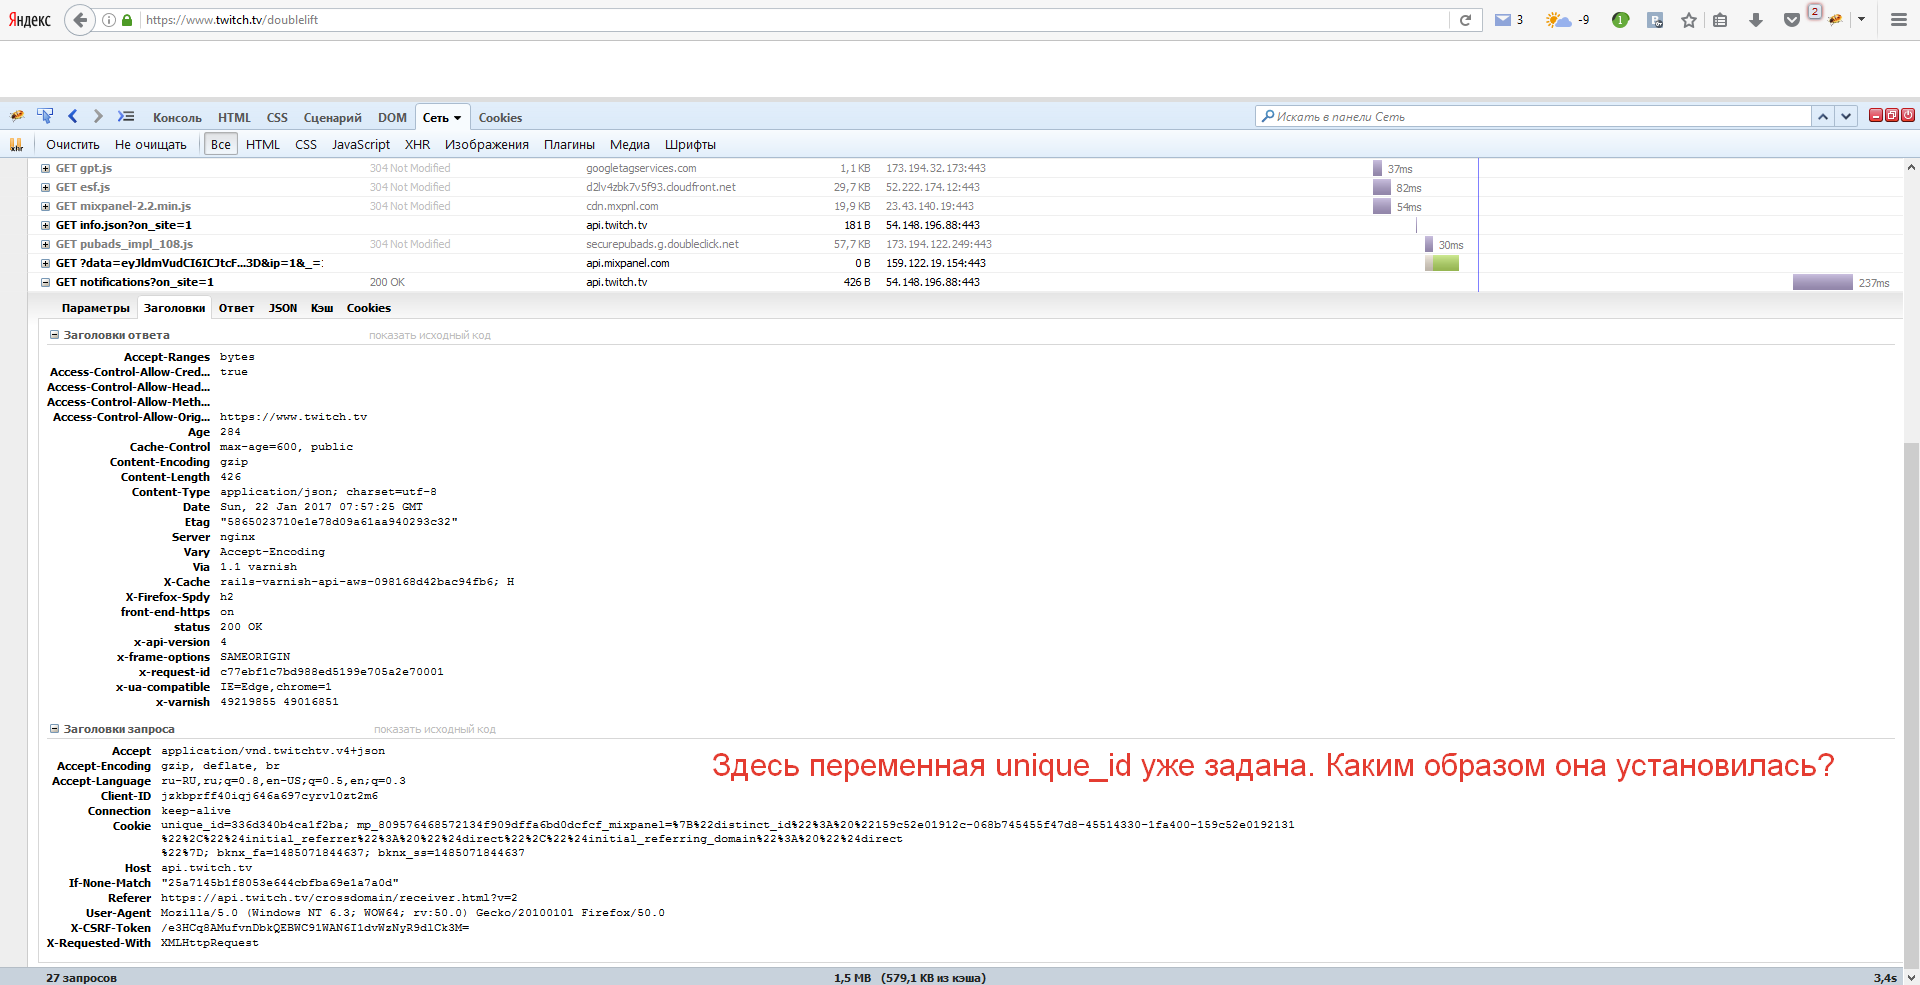Toggle the command line icon in Firebug
This screenshot has height=985, width=1920.
tap(125, 116)
